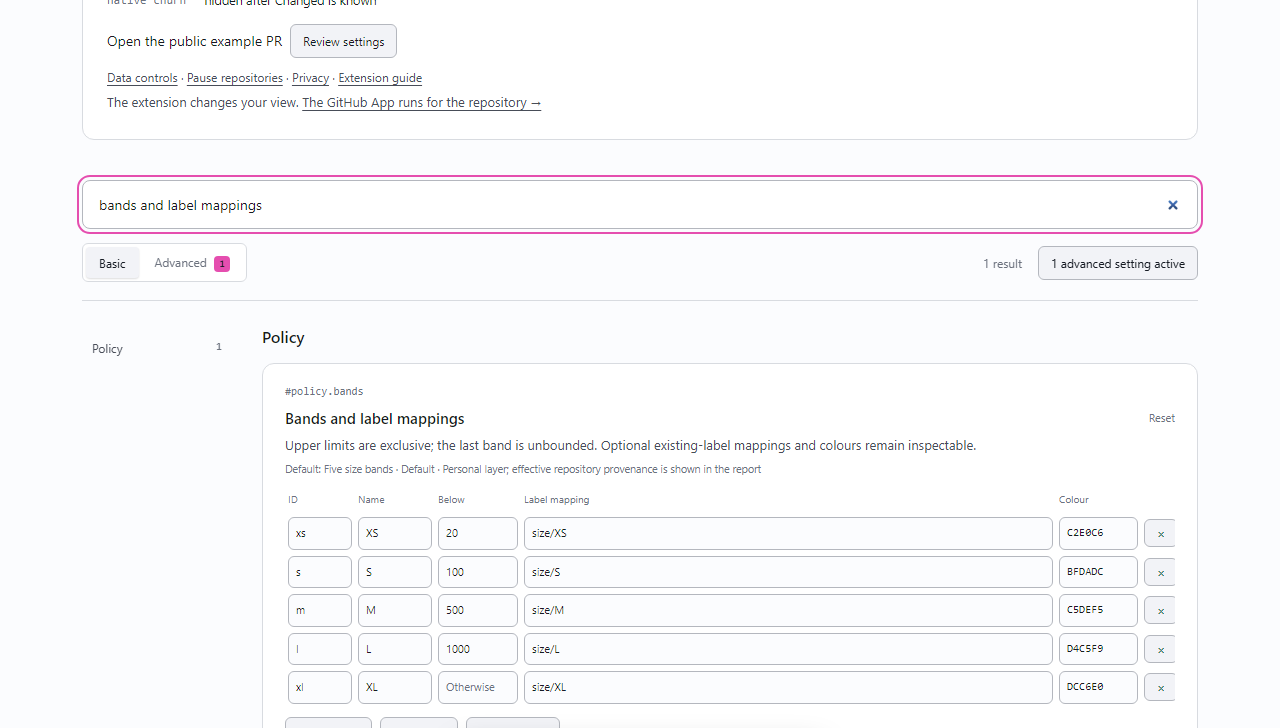Remove the m band row
The height and width of the screenshot is (728, 1280).
(x=1160, y=610)
